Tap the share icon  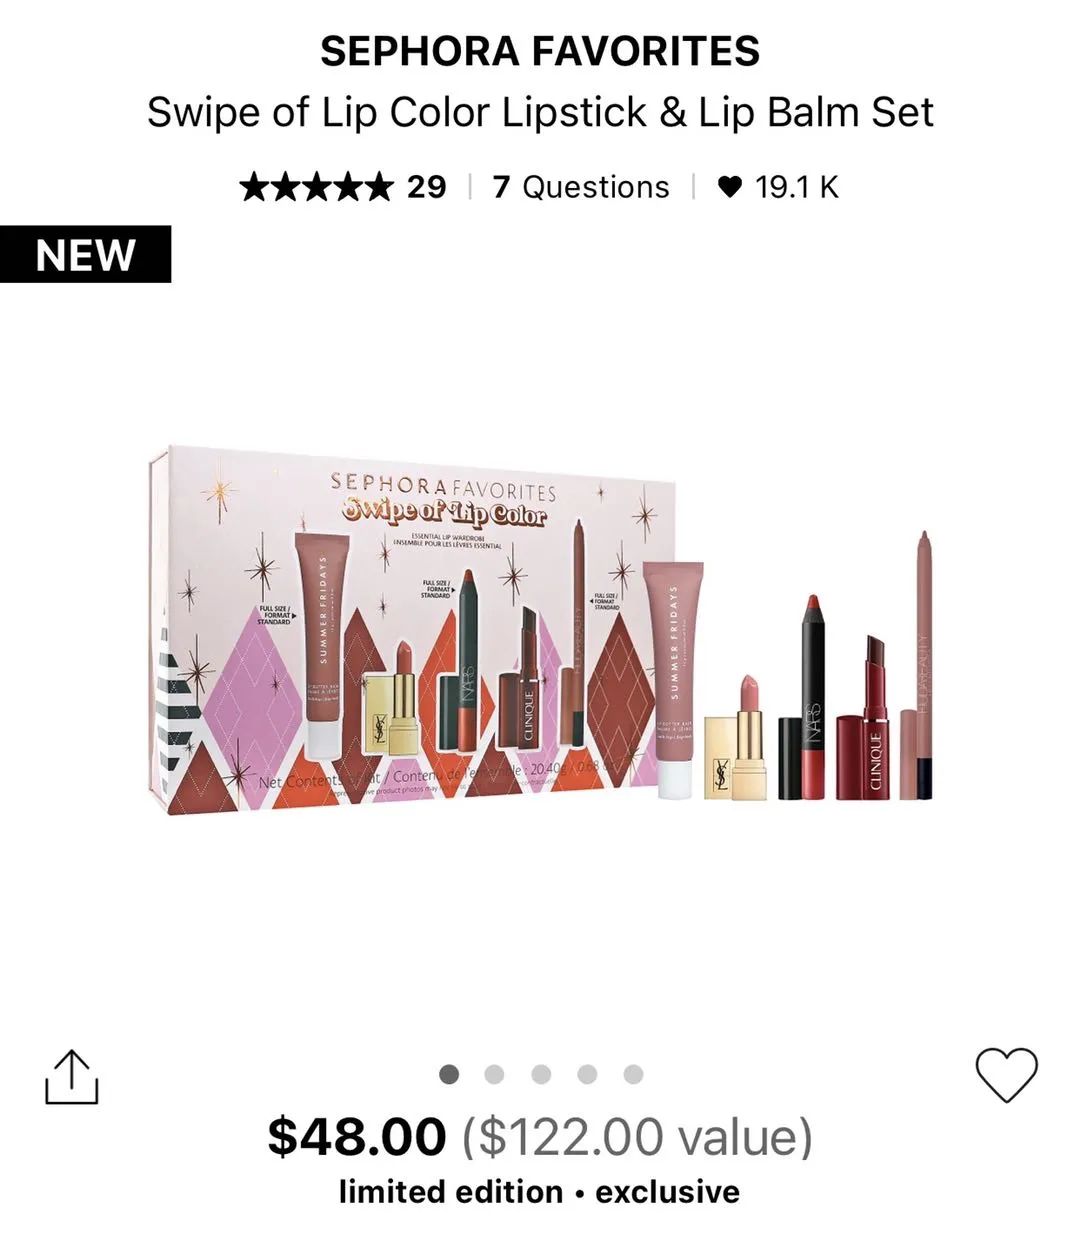point(72,1077)
